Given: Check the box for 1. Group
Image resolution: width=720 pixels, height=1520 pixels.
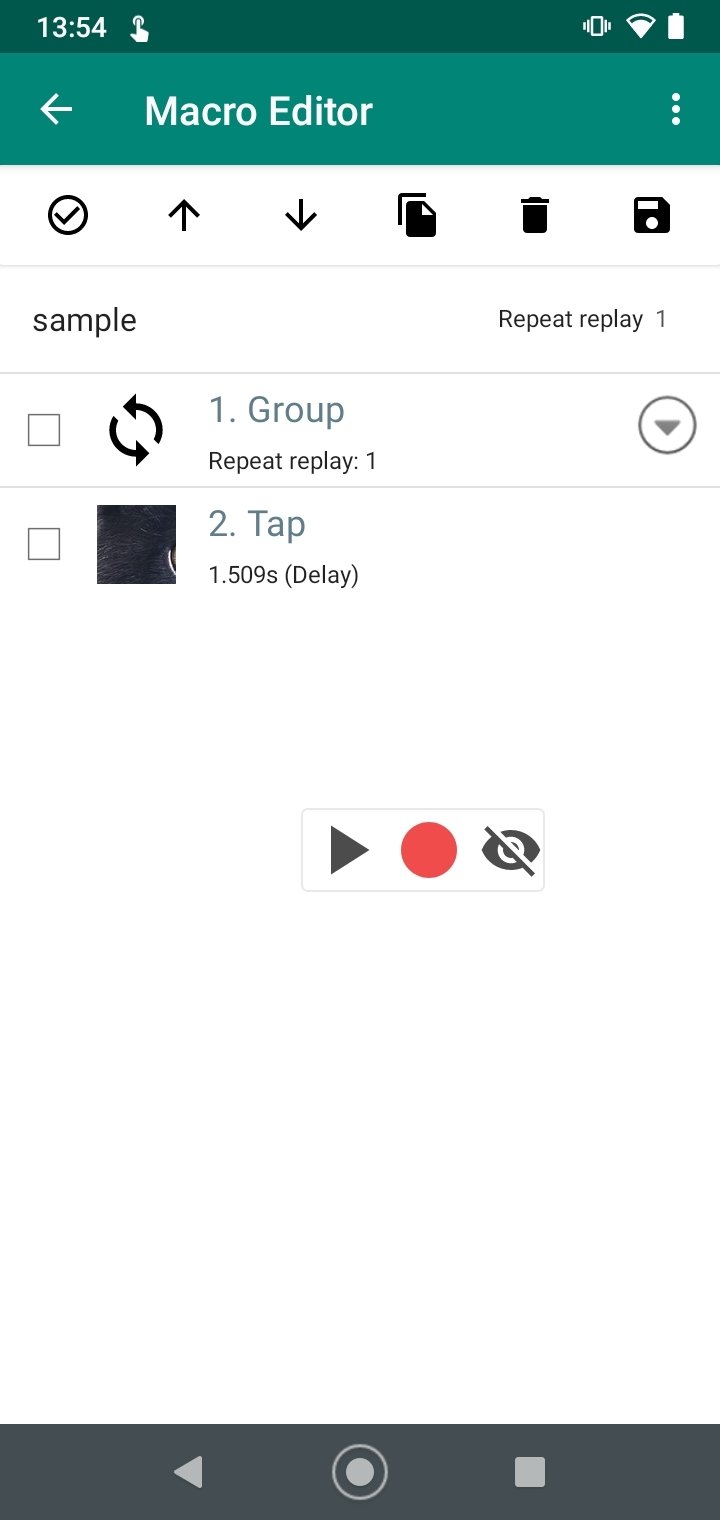Looking at the screenshot, I should [44, 430].
